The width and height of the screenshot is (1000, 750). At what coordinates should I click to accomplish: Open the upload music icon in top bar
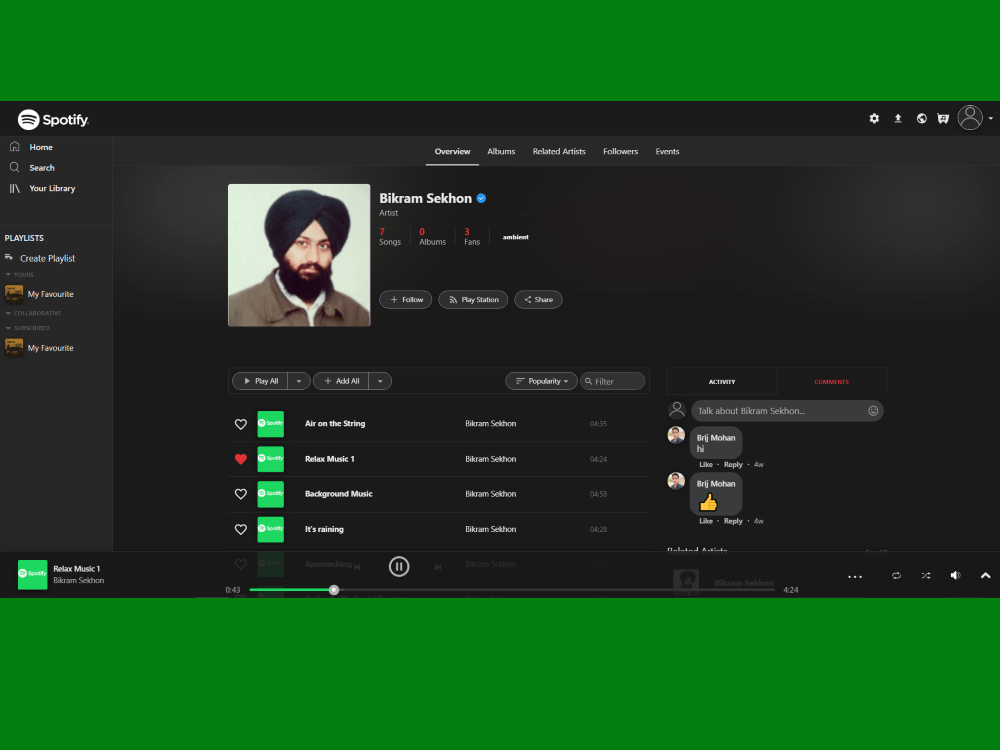(x=897, y=118)
